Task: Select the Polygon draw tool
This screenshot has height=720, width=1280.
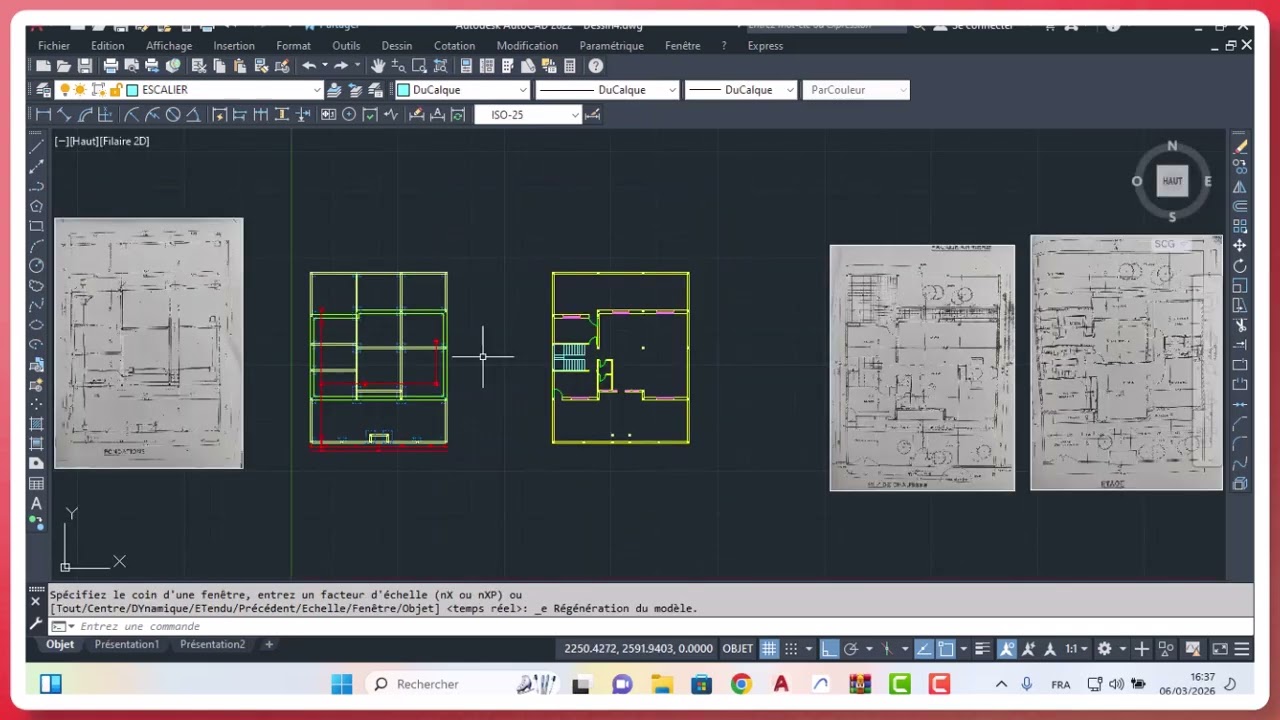Action: [x=37, y=206]
